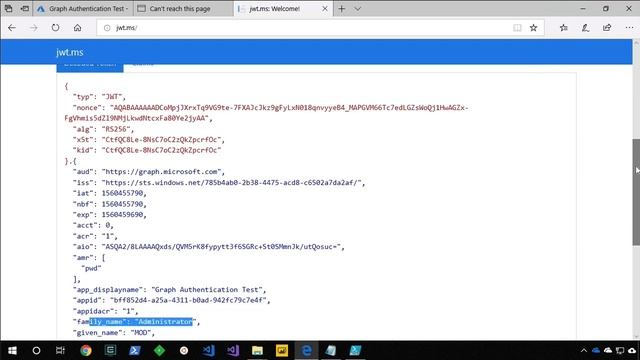Go back to the previous page
This screenshot has height=360, width=640.
coord(12,28)
